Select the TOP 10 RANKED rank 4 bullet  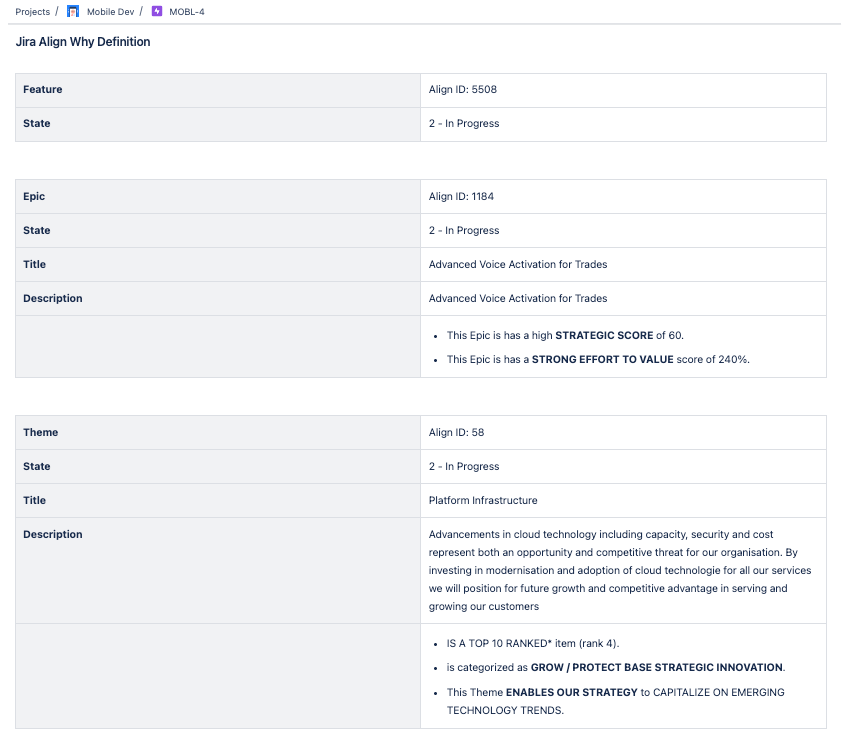533,643
